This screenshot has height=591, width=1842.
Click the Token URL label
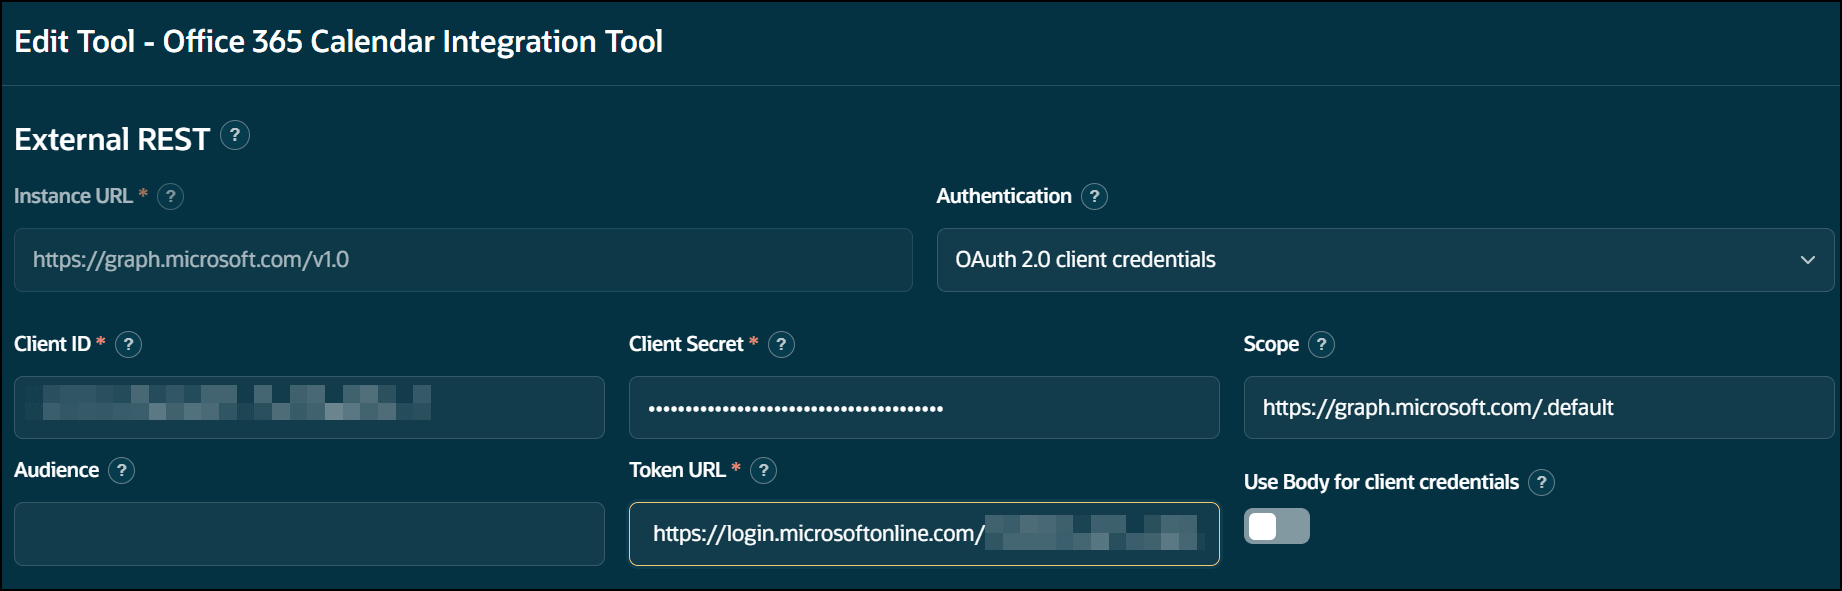point(677,470)
